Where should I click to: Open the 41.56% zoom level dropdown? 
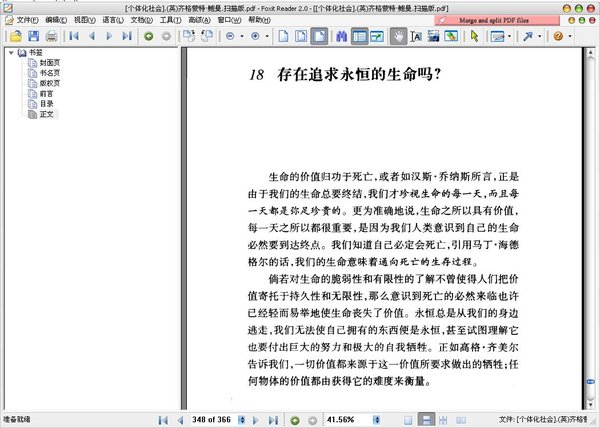pos(377,420)
